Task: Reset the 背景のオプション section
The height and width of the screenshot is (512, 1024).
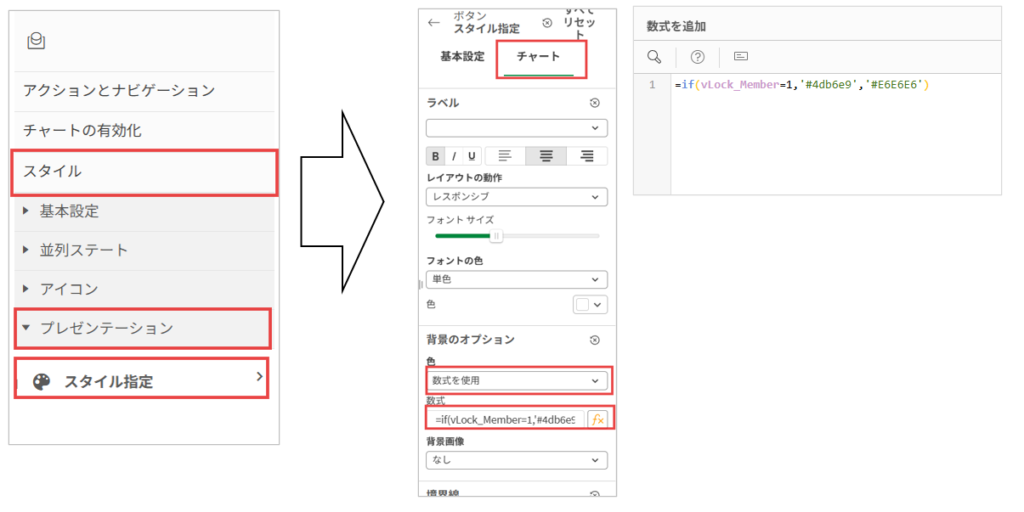Action: [595, 341]
